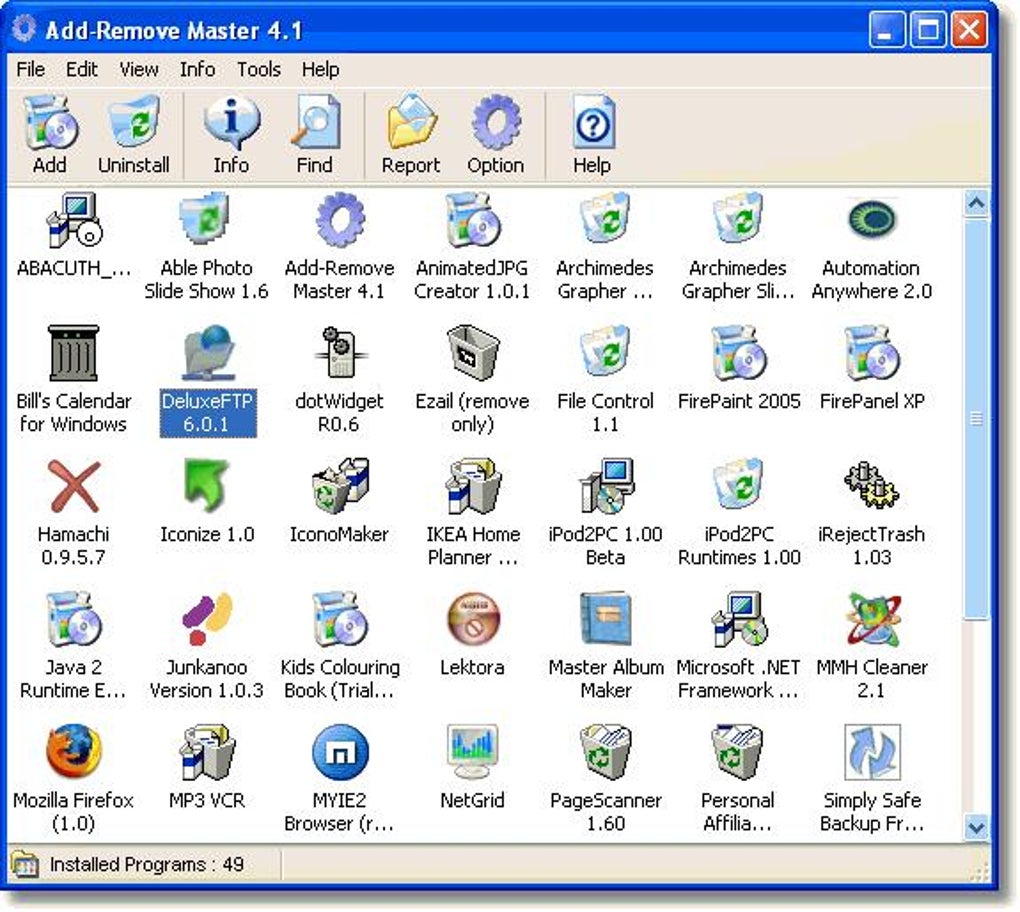
Task: Click the red Hamachi 0.9.5.7 icon
Action: pyautogui.click(x=73, y=487)
